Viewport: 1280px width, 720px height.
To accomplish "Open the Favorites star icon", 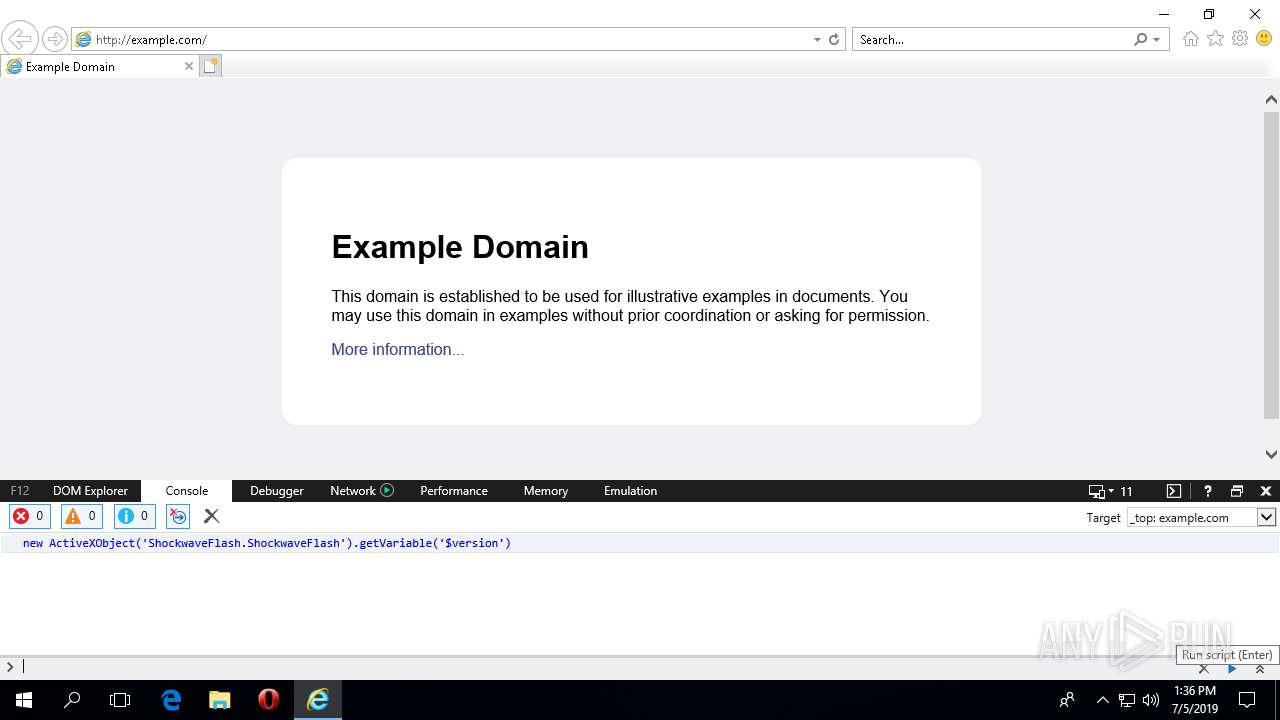I will point(1215,39).
